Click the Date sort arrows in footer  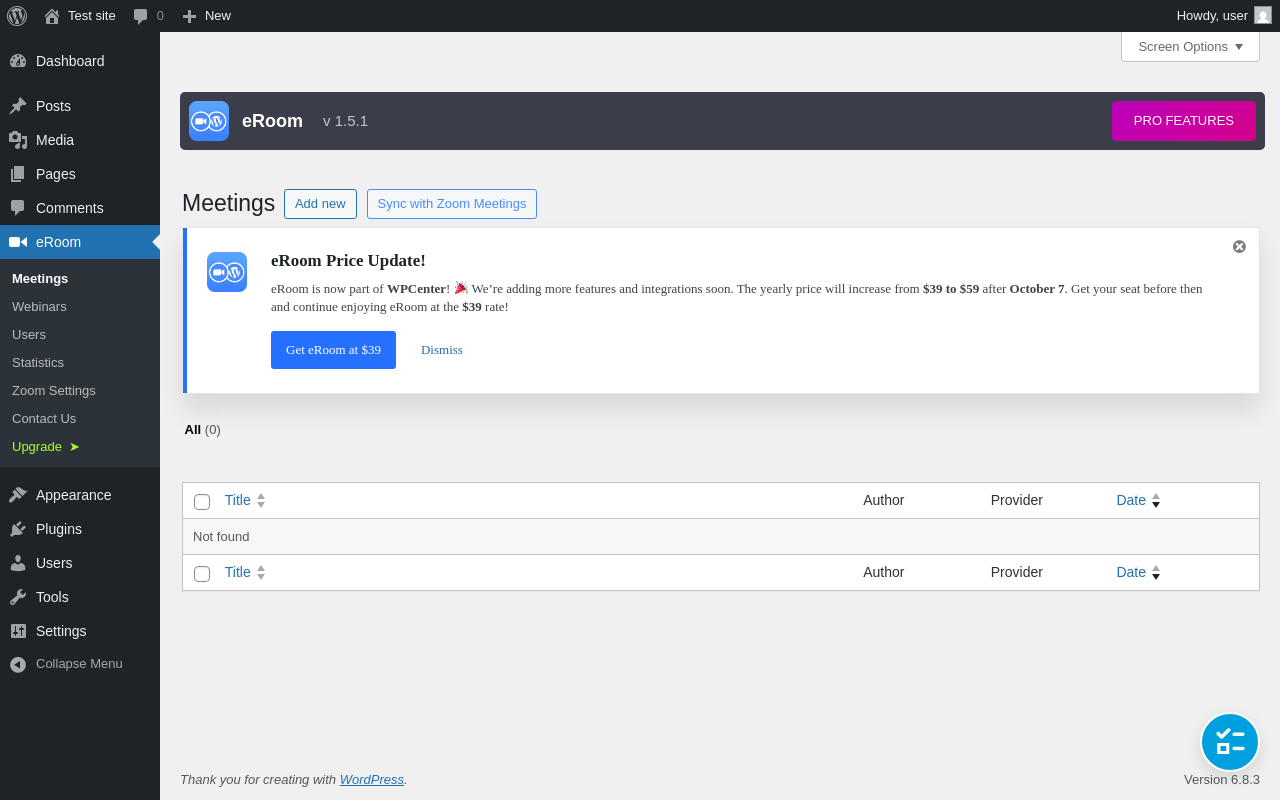[x=1156, y=572]
